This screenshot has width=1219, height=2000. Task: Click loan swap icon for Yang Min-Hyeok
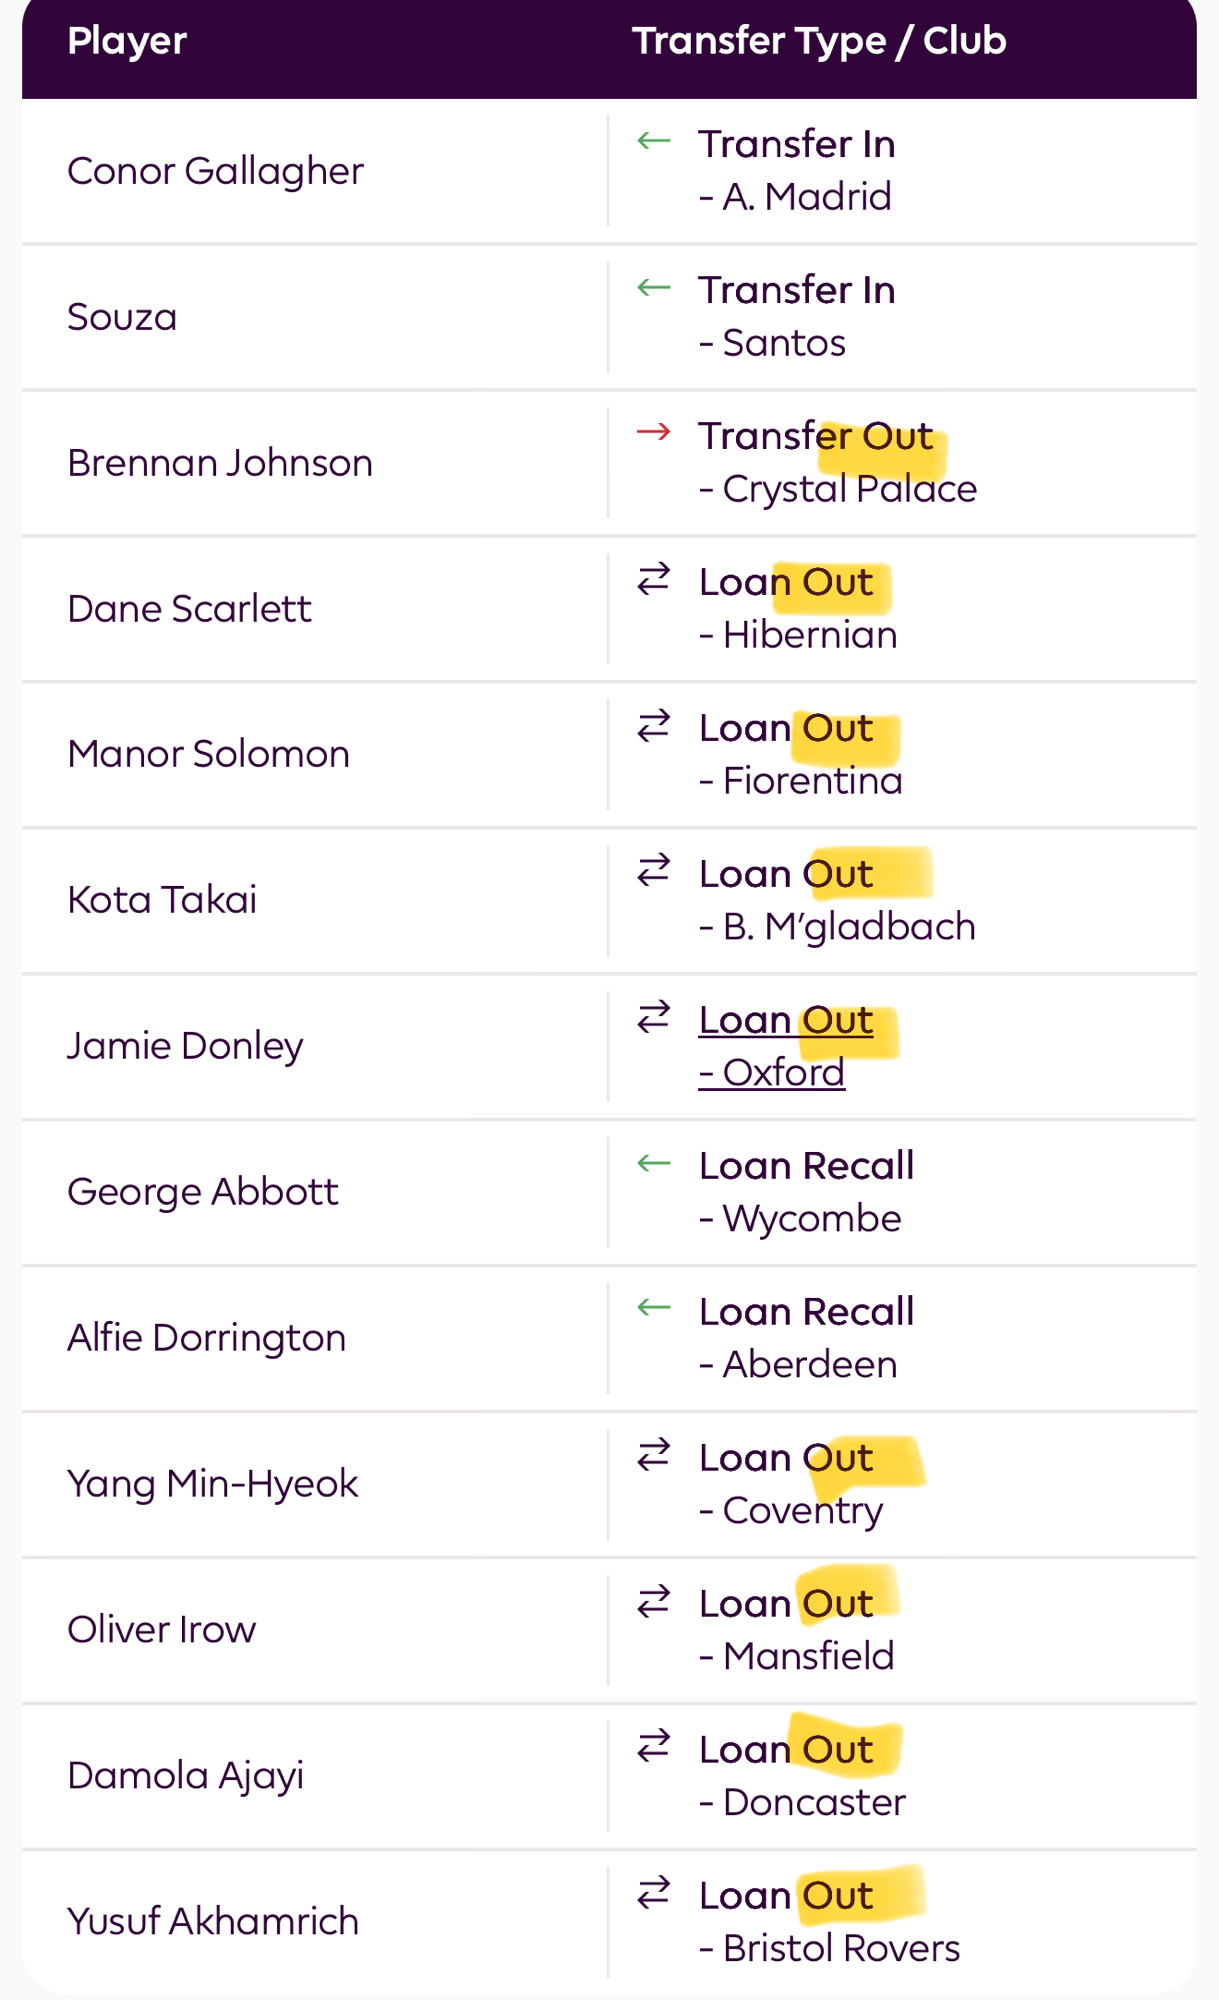pyautogui.click(x=654, y=1455)
